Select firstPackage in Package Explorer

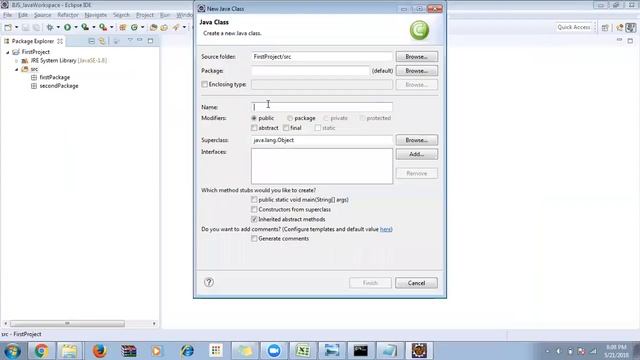pos(55,77)
